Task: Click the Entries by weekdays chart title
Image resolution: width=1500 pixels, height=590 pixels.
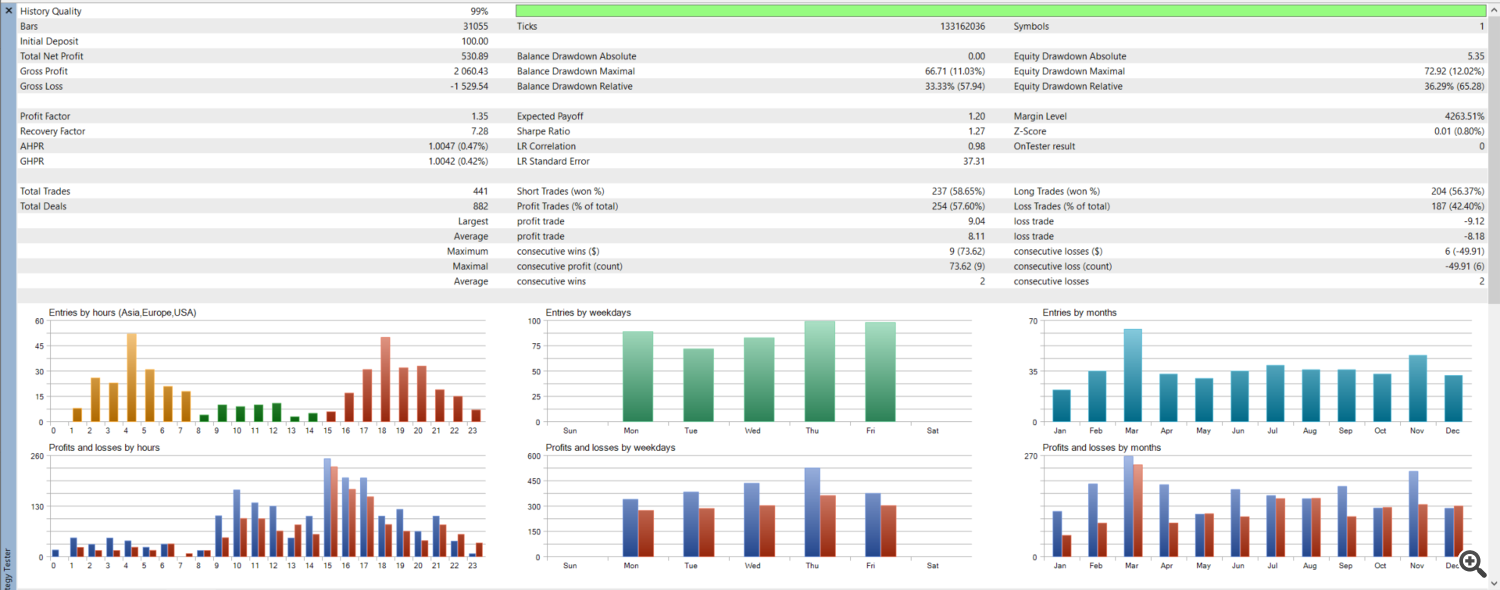Action: click(588, 313)
